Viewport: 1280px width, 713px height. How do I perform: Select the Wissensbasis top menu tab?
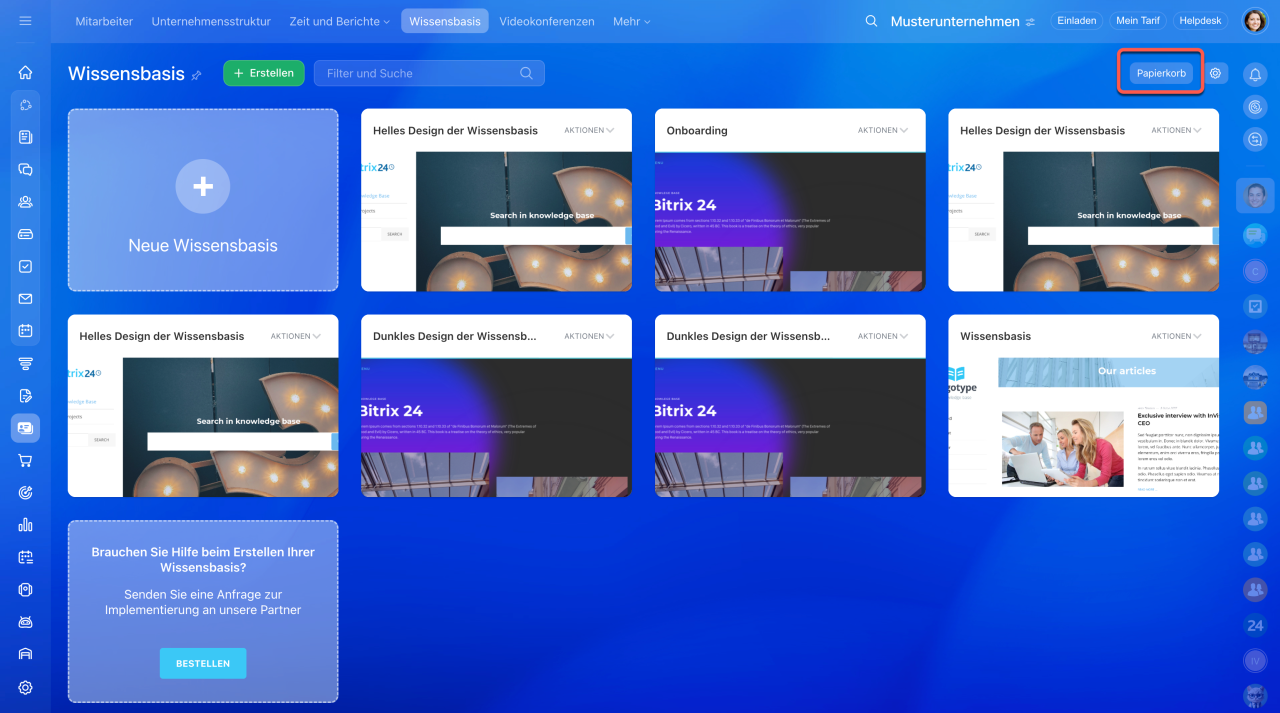click(445, 21)
